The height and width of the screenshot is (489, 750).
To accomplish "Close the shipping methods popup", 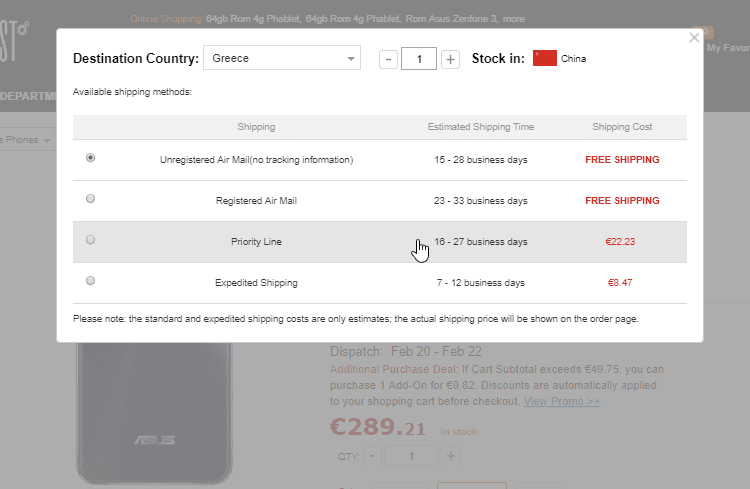I will pos(694,38).
